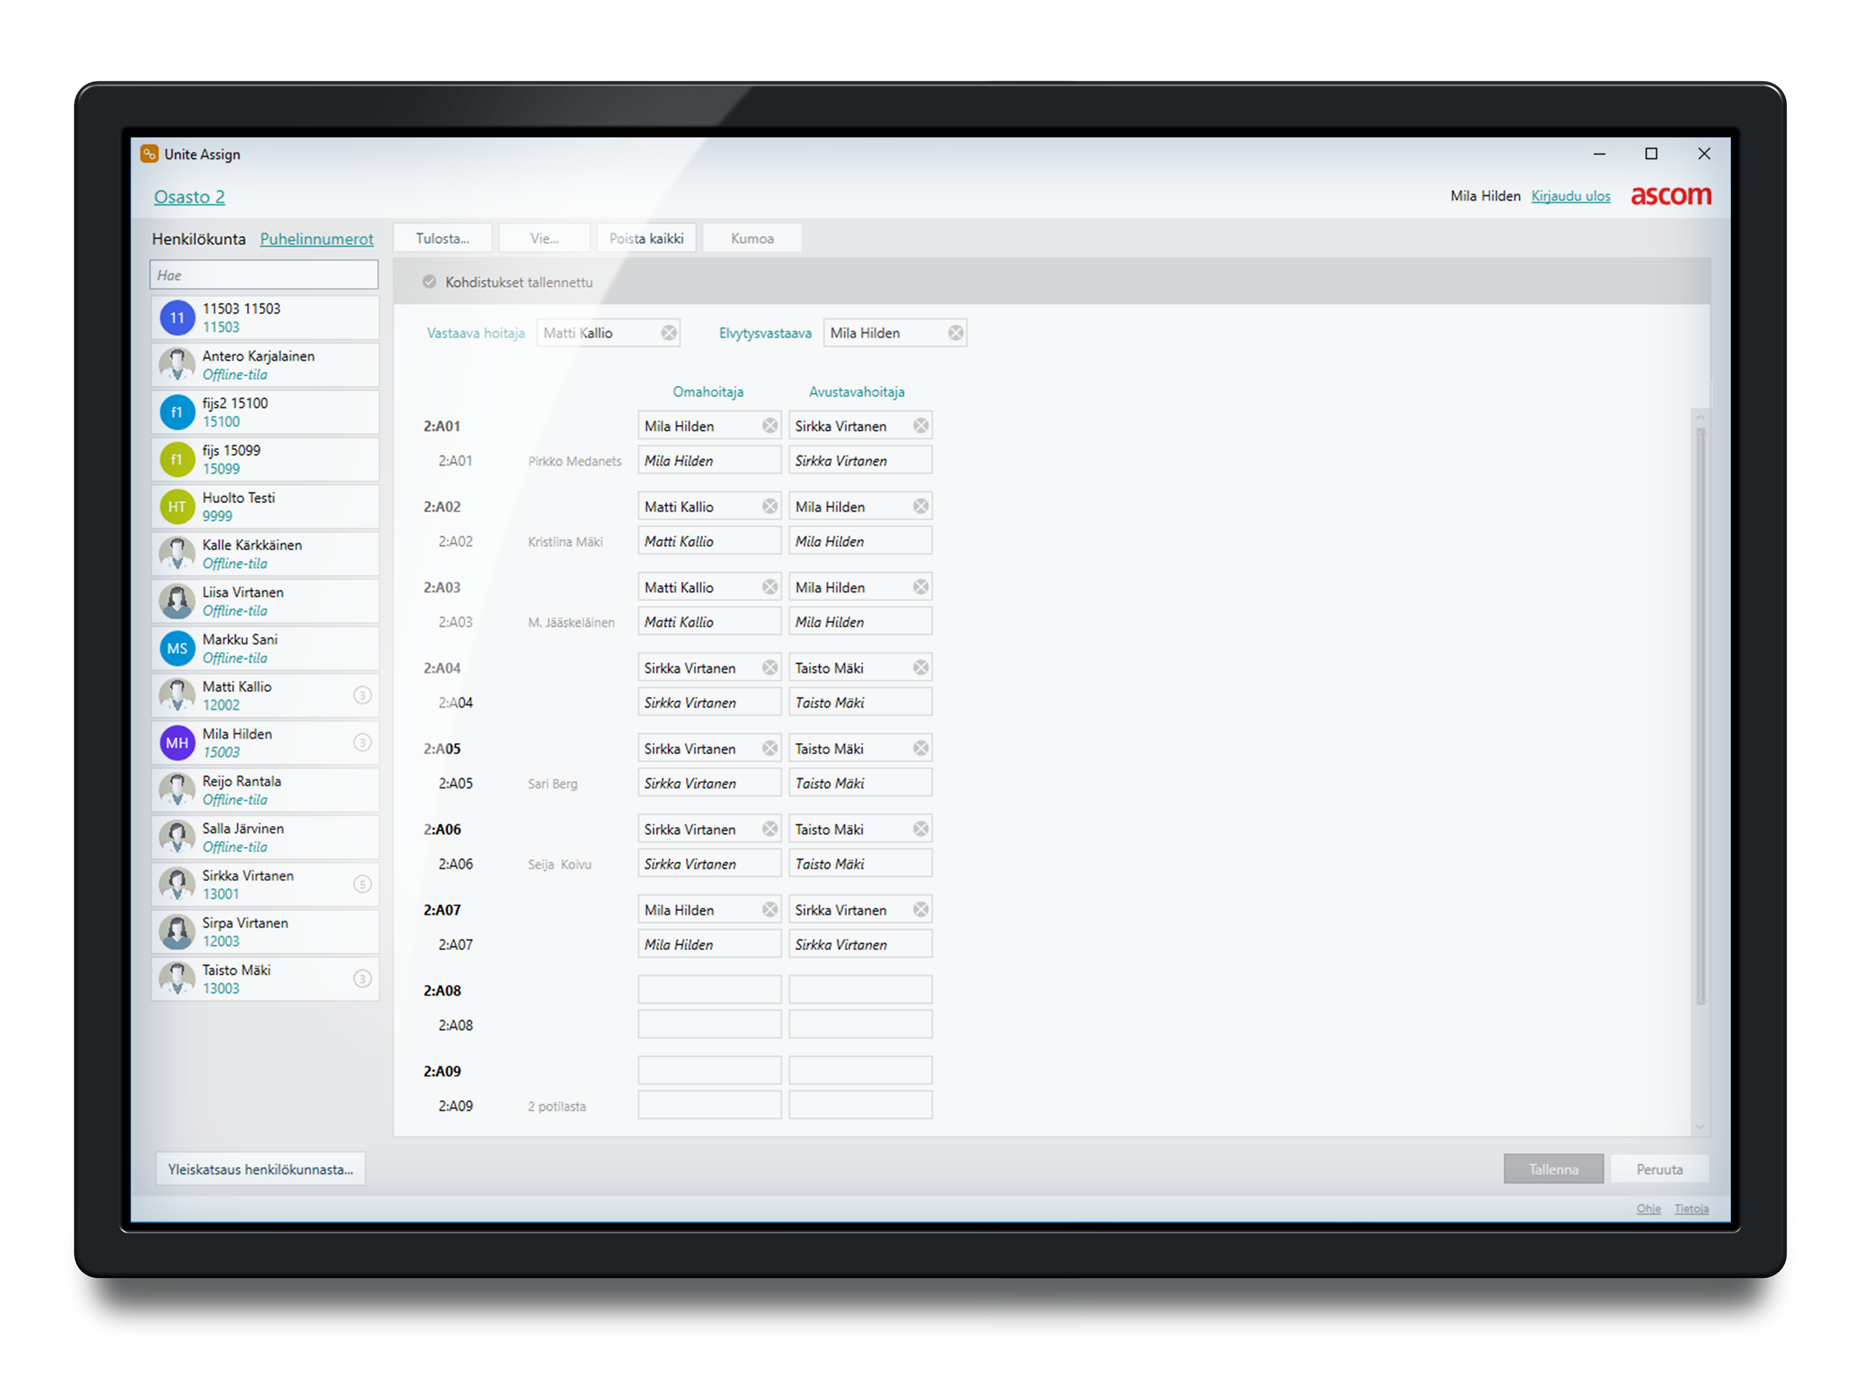
Task: Remove Taisto Mäki as Avustavahoitaja for 2:A04
Action: point(921,668)
